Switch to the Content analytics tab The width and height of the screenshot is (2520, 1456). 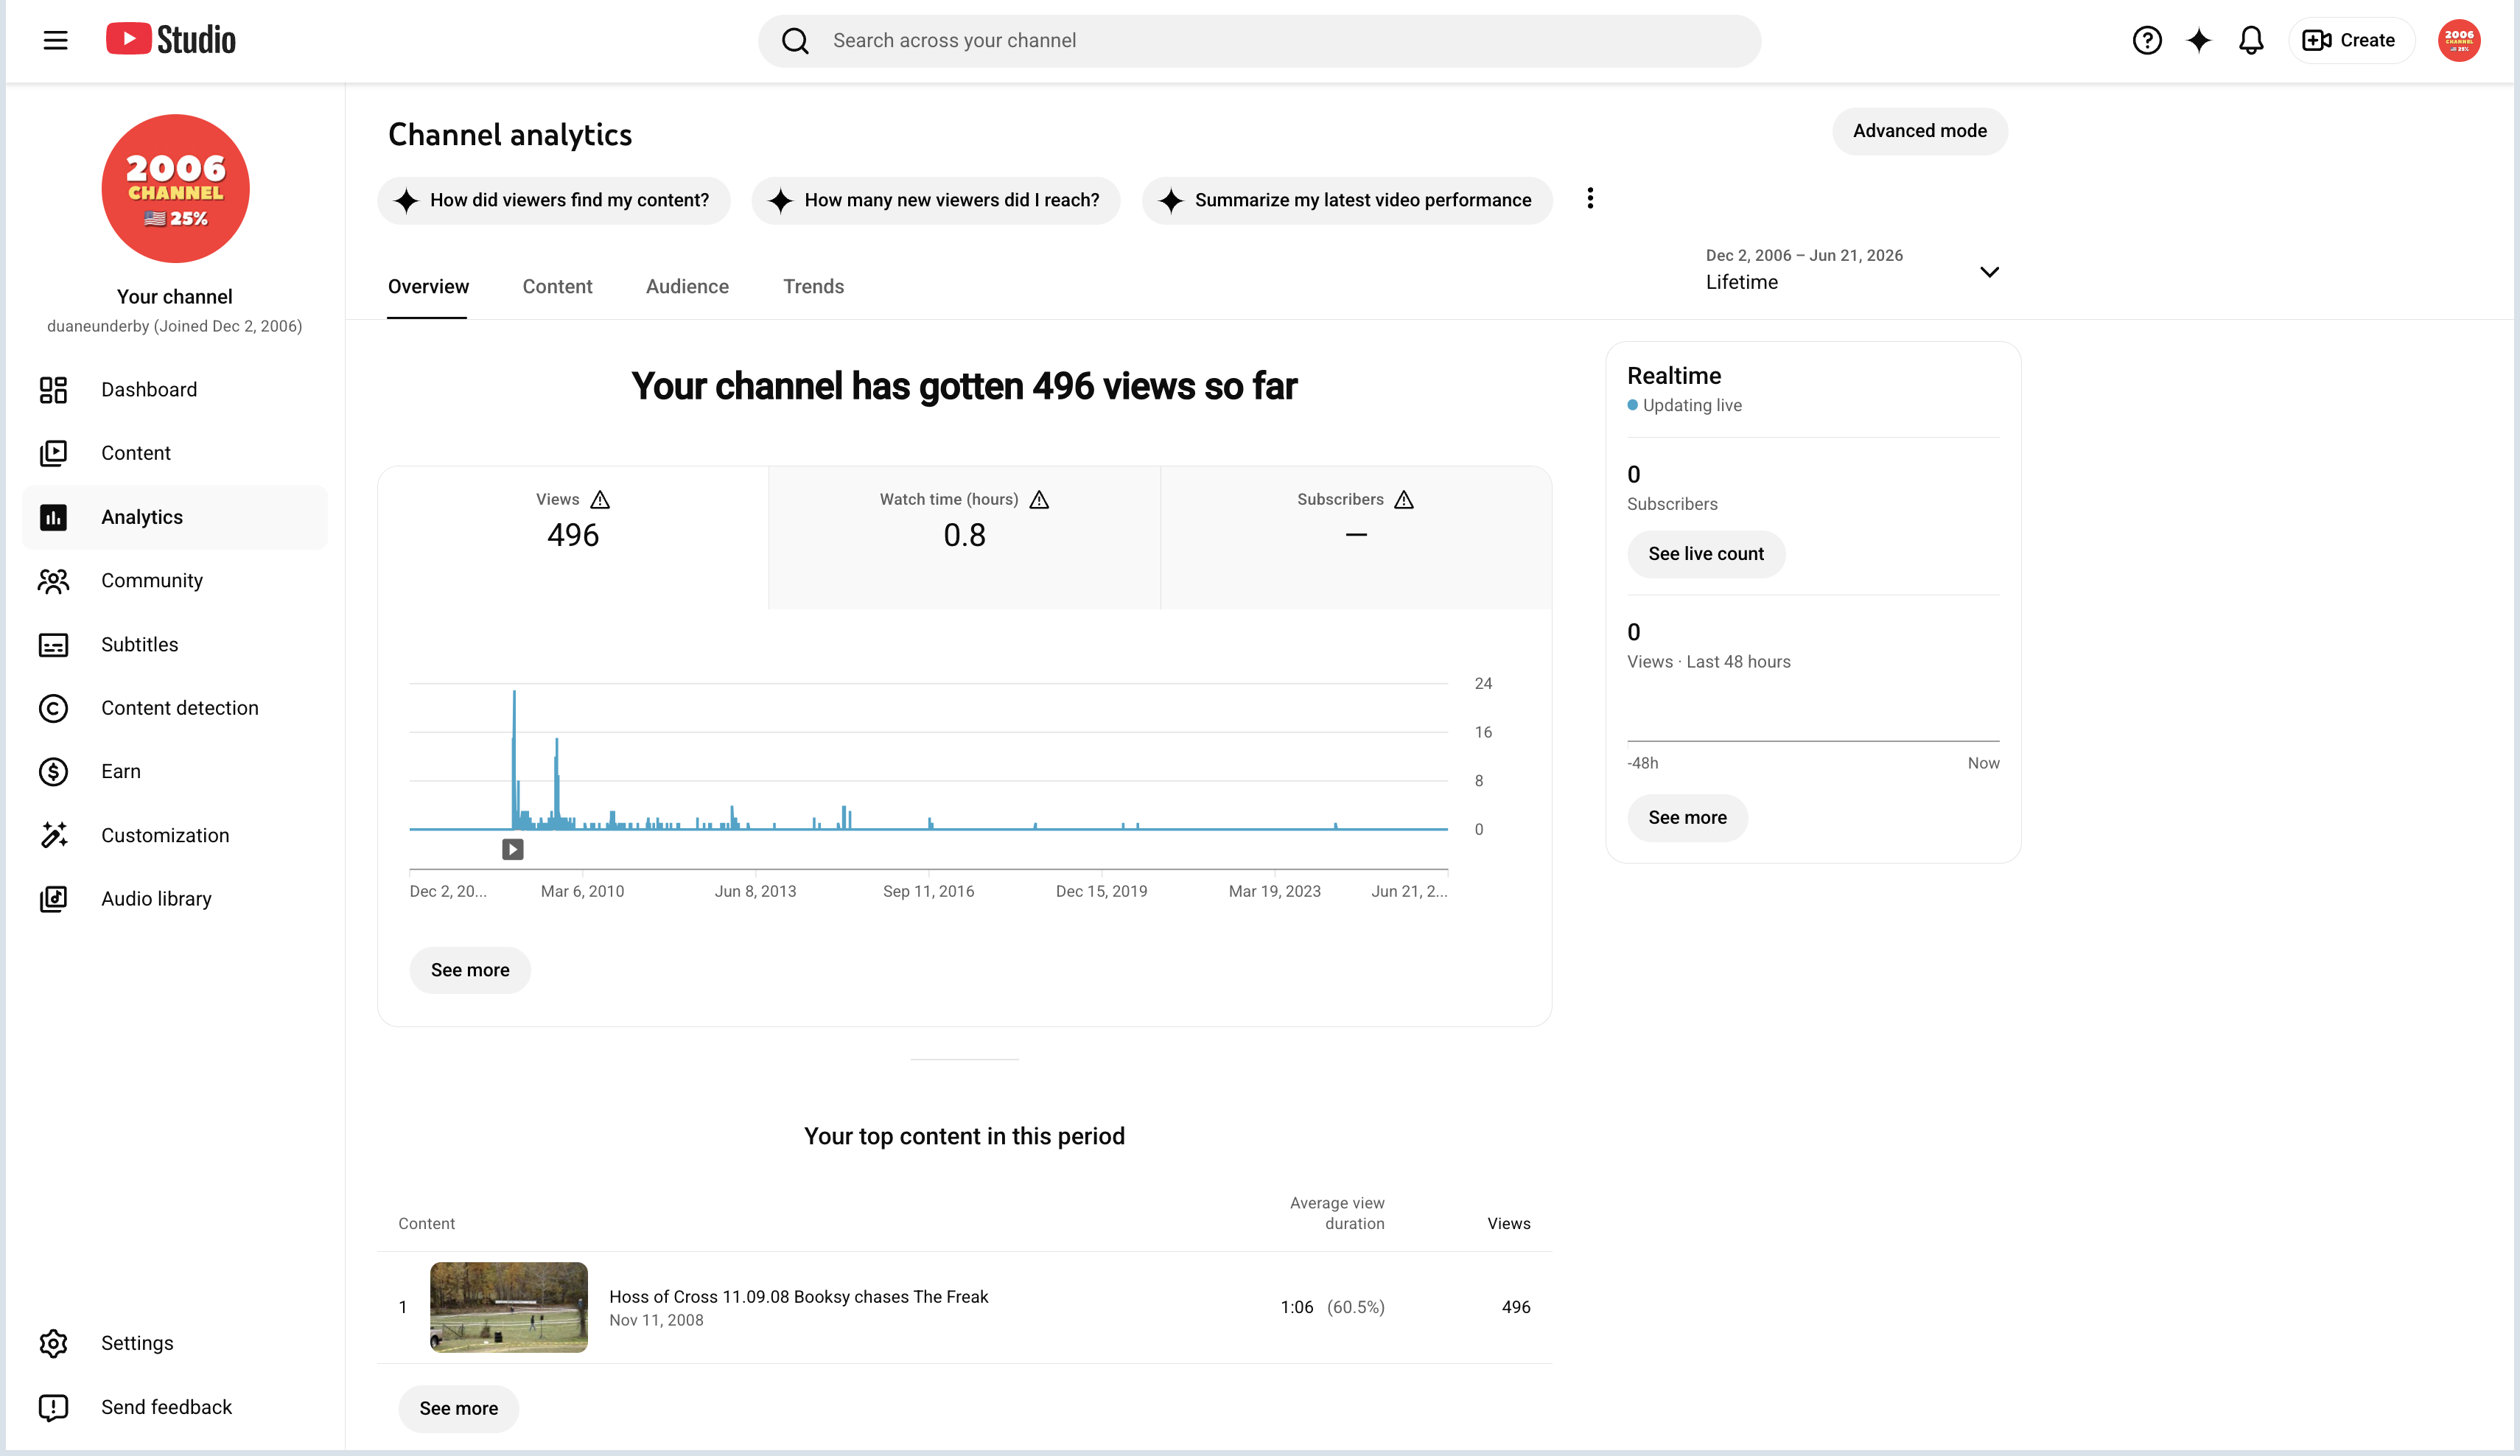[557, 286]
